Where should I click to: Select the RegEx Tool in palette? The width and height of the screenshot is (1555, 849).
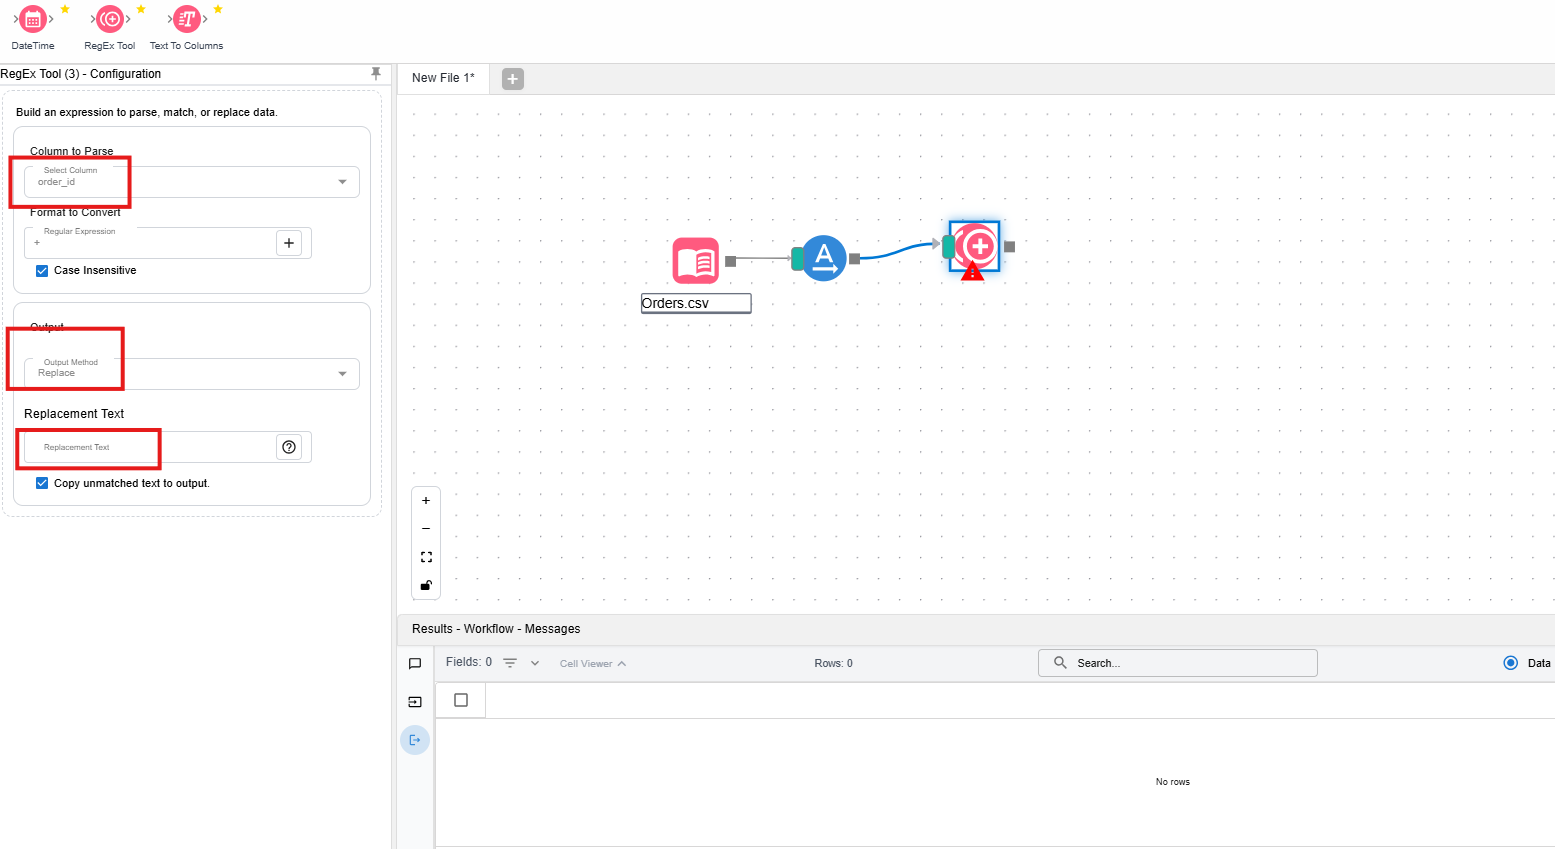(x=110, y=19)
